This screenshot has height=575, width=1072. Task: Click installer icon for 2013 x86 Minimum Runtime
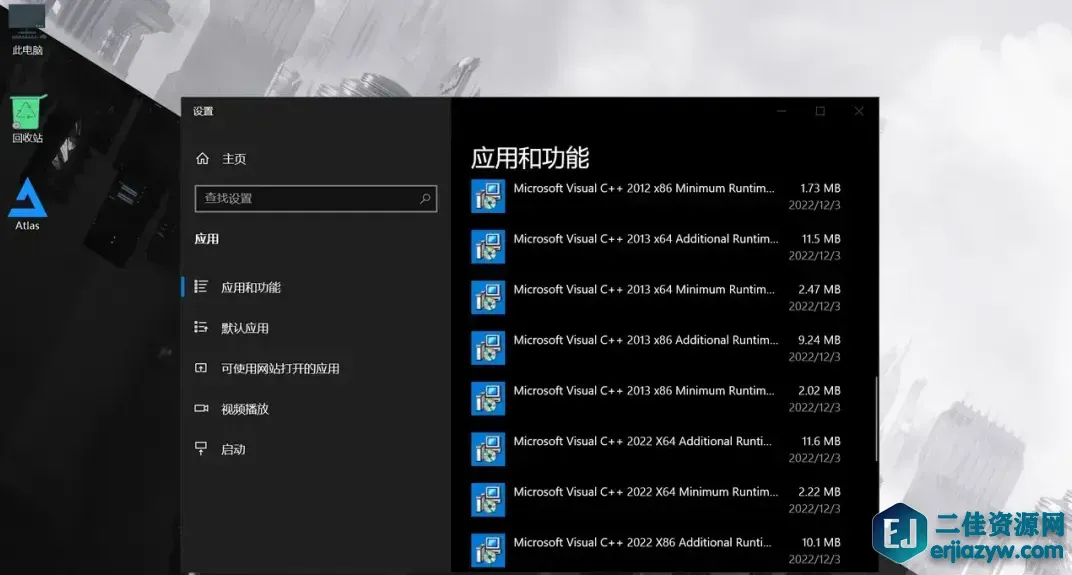tap(488, 399)
